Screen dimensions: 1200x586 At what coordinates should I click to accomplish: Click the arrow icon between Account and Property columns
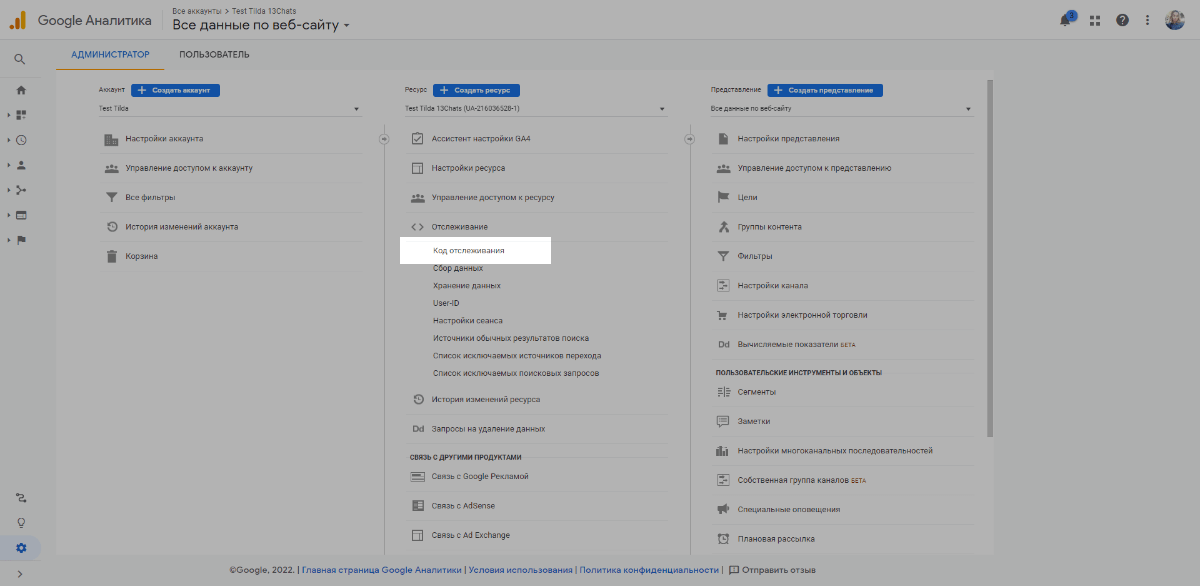click(x=384, y=139)
